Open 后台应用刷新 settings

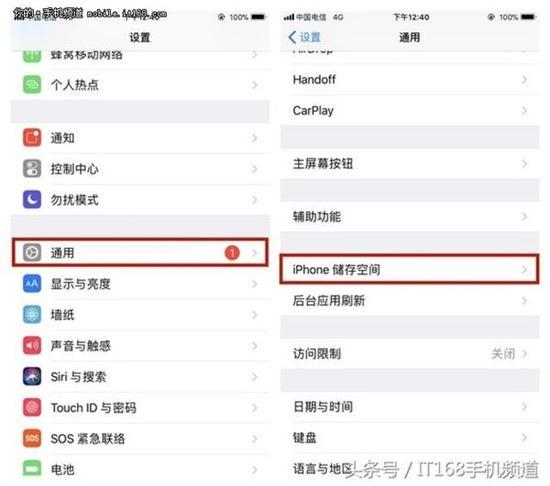coord(409,301)
